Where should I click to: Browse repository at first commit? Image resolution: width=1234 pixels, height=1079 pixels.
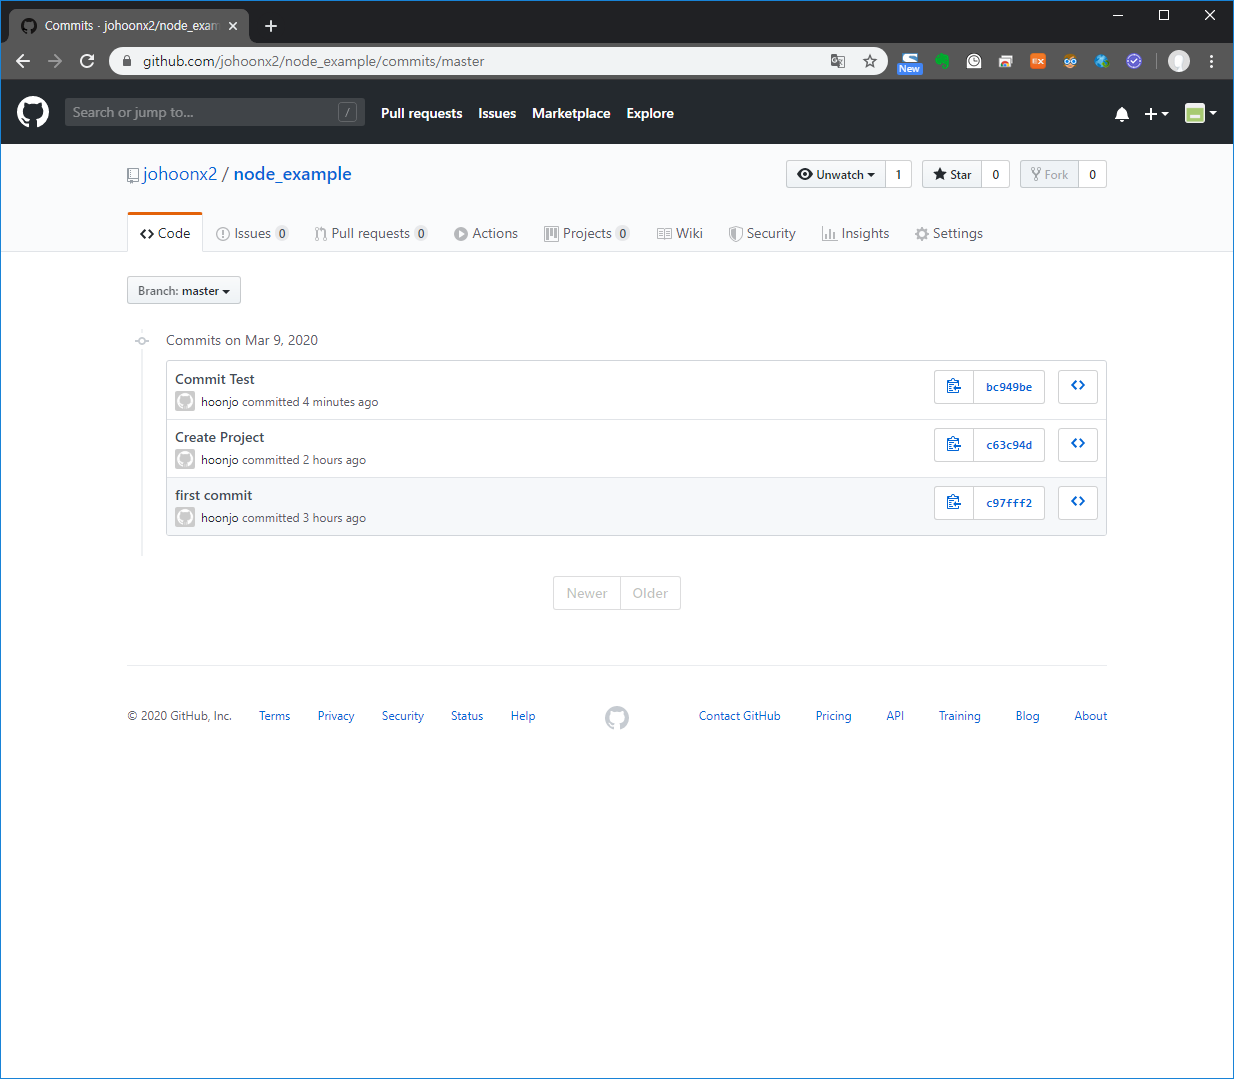point(1078,502)
